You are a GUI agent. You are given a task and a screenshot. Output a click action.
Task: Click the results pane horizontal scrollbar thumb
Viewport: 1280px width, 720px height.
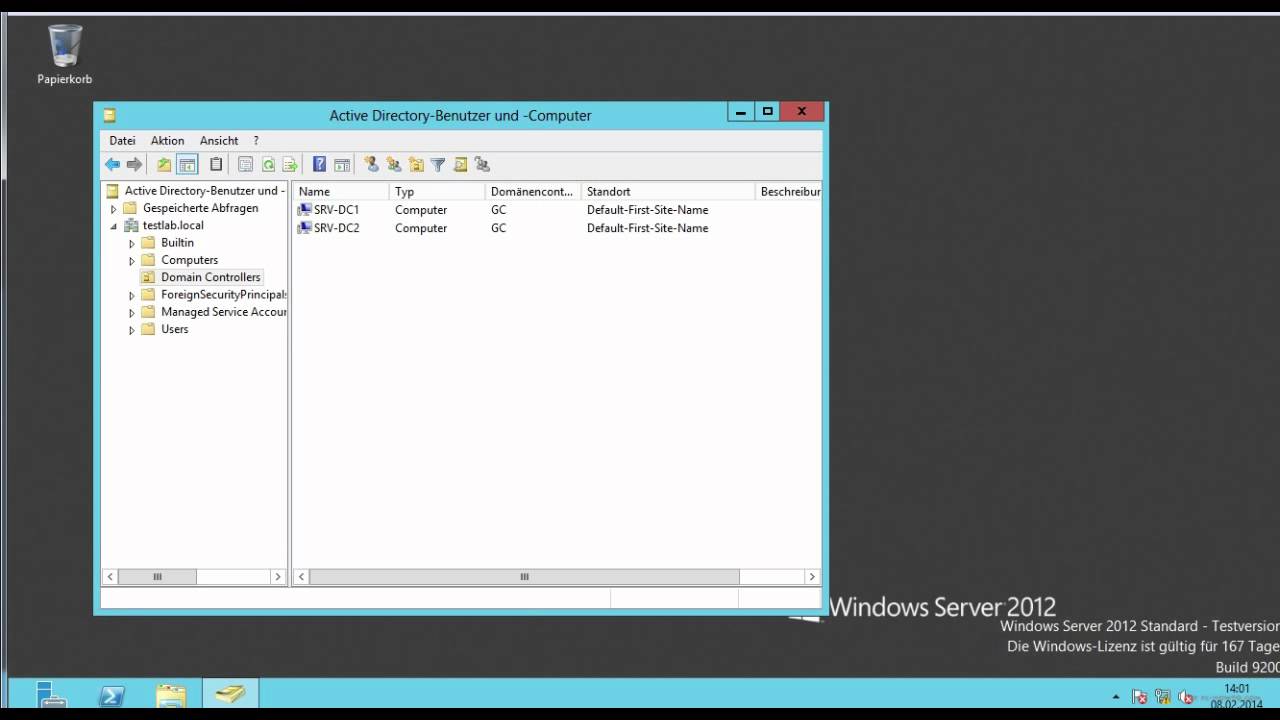click(x=524, y=577)
